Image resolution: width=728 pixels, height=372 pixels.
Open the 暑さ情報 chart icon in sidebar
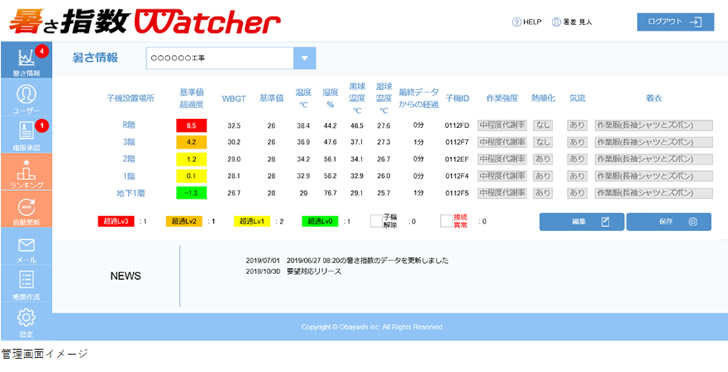click(26, 59)
